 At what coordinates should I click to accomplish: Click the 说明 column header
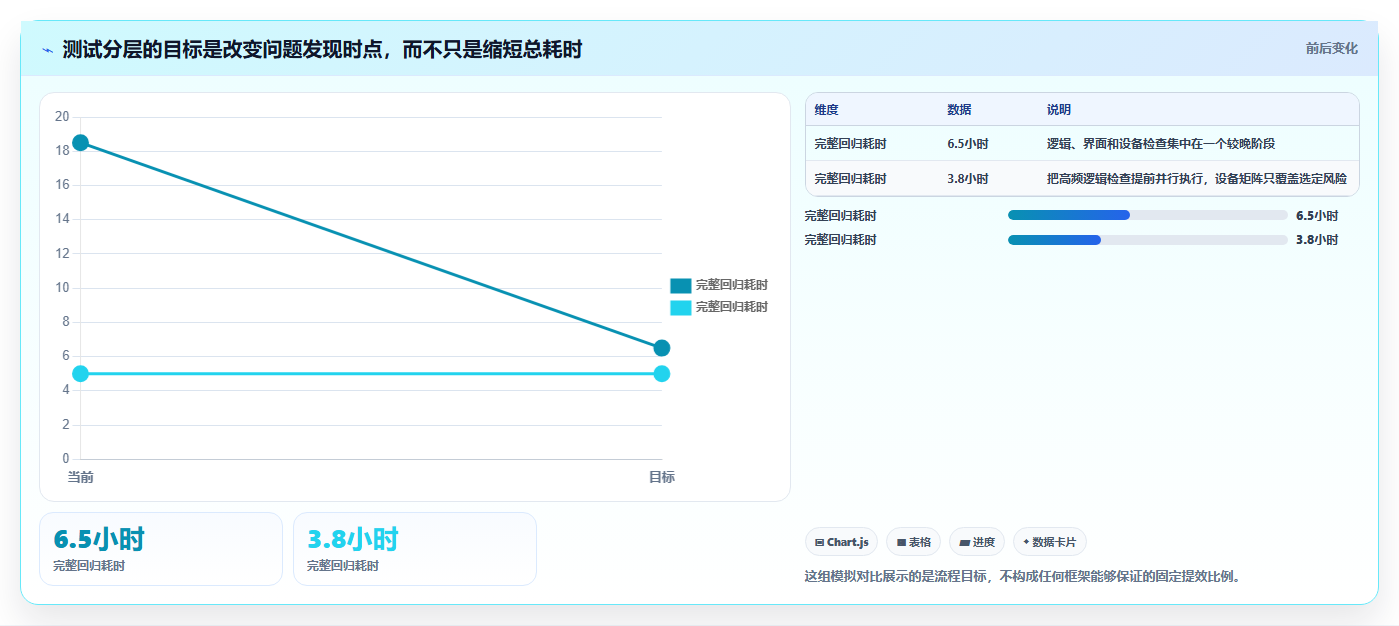(x=1059, y=110)
